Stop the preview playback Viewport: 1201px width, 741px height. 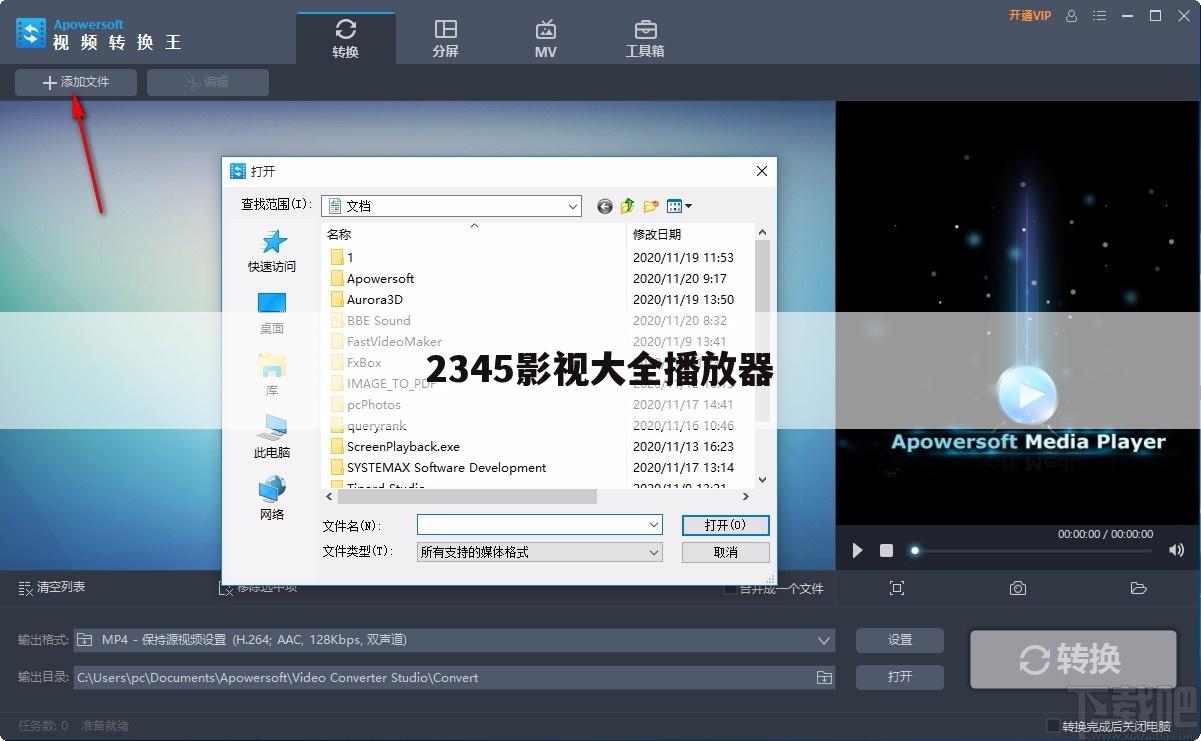coord(886,551)
